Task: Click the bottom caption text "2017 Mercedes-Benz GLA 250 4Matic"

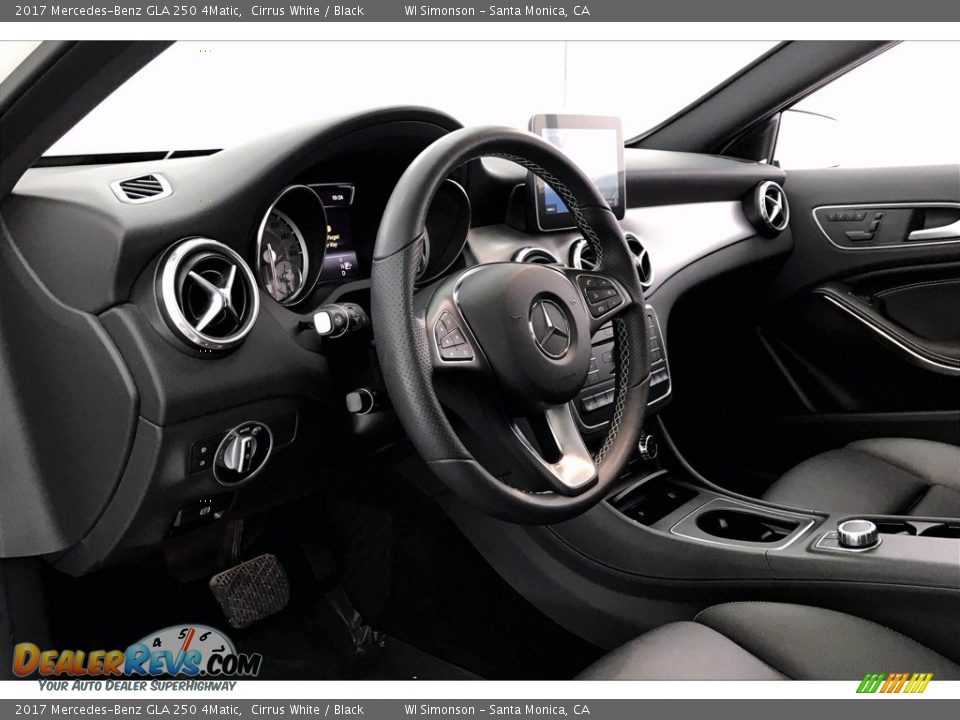Action: tap(127, 710)
